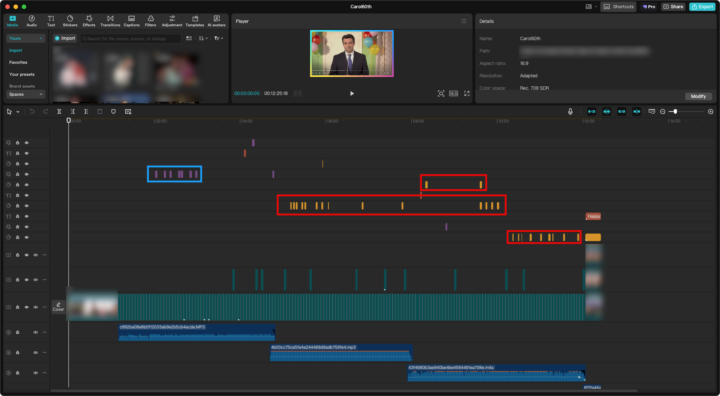720x396 pixels.
Task: Expand the Yours source dropdown
Action: click(26, 39)
